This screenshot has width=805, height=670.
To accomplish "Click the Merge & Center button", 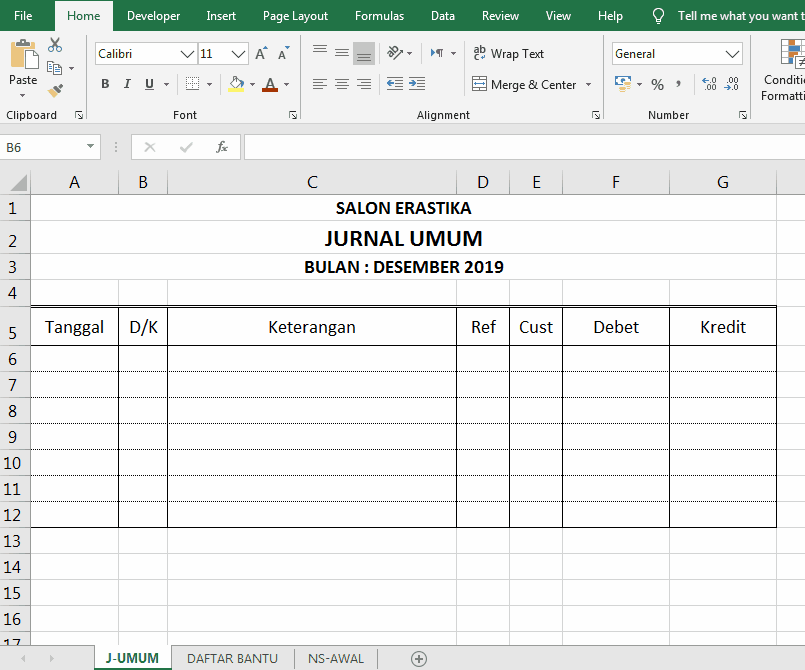I will [x=525, y=84].
